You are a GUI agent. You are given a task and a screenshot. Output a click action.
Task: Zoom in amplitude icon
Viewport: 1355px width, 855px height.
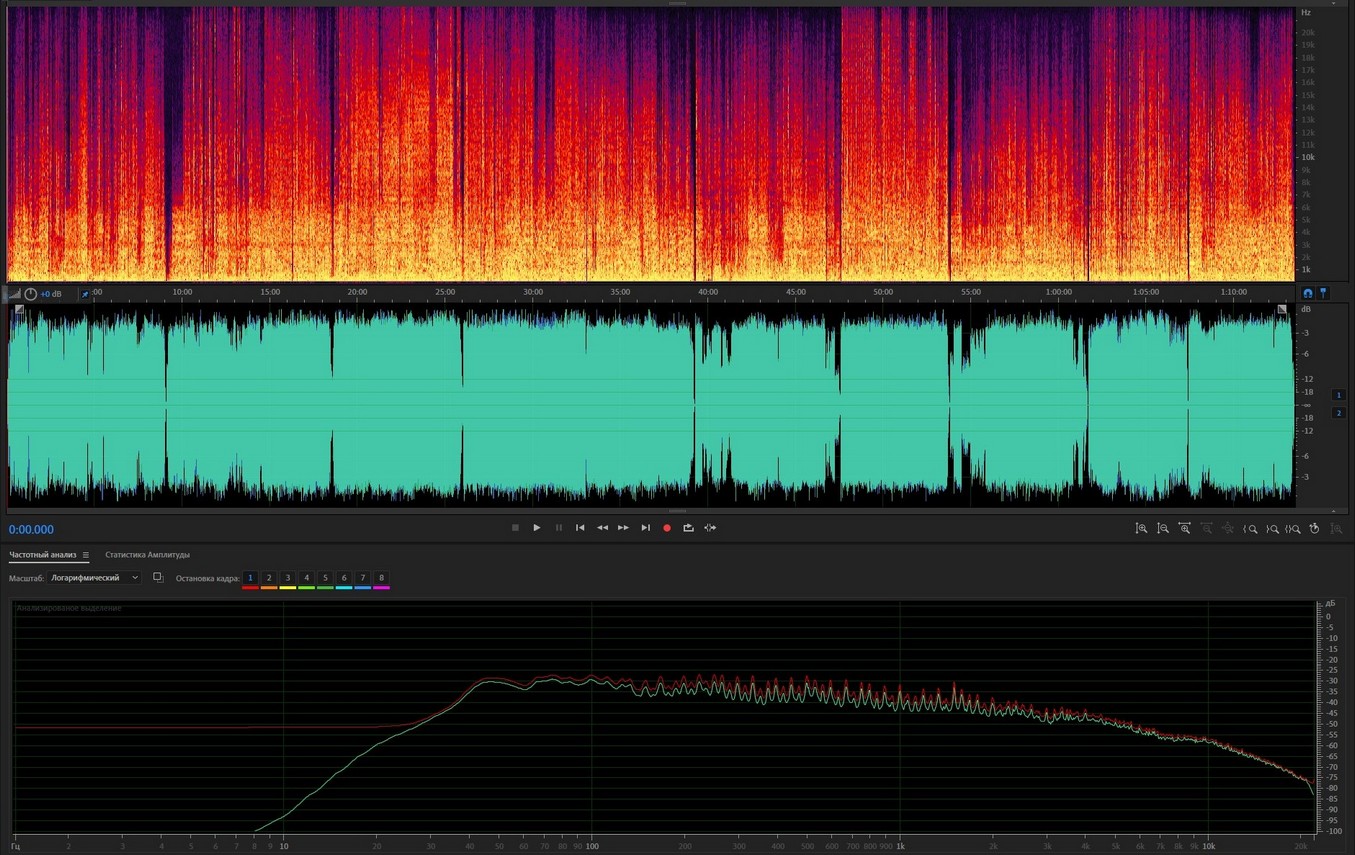(1141, 528)
